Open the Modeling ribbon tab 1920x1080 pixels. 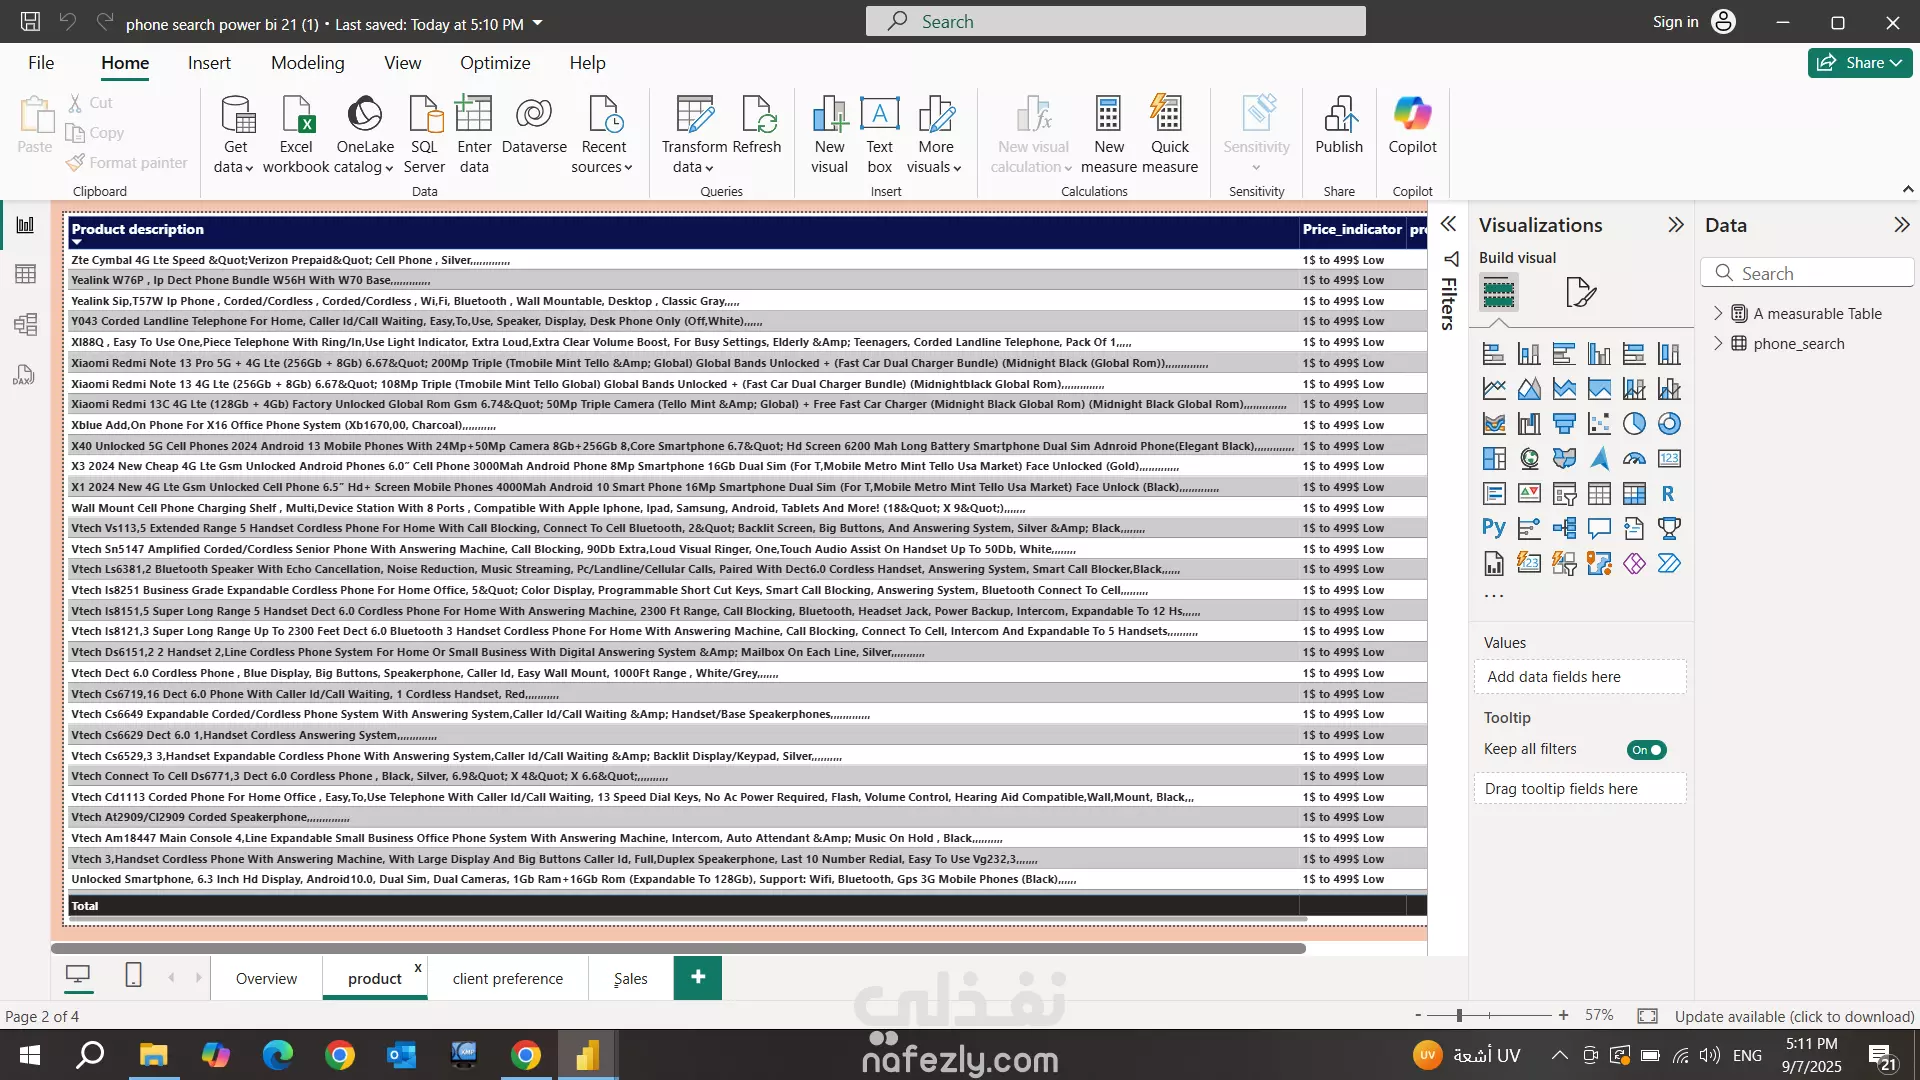pyautogui.click(x=307, y=63)
